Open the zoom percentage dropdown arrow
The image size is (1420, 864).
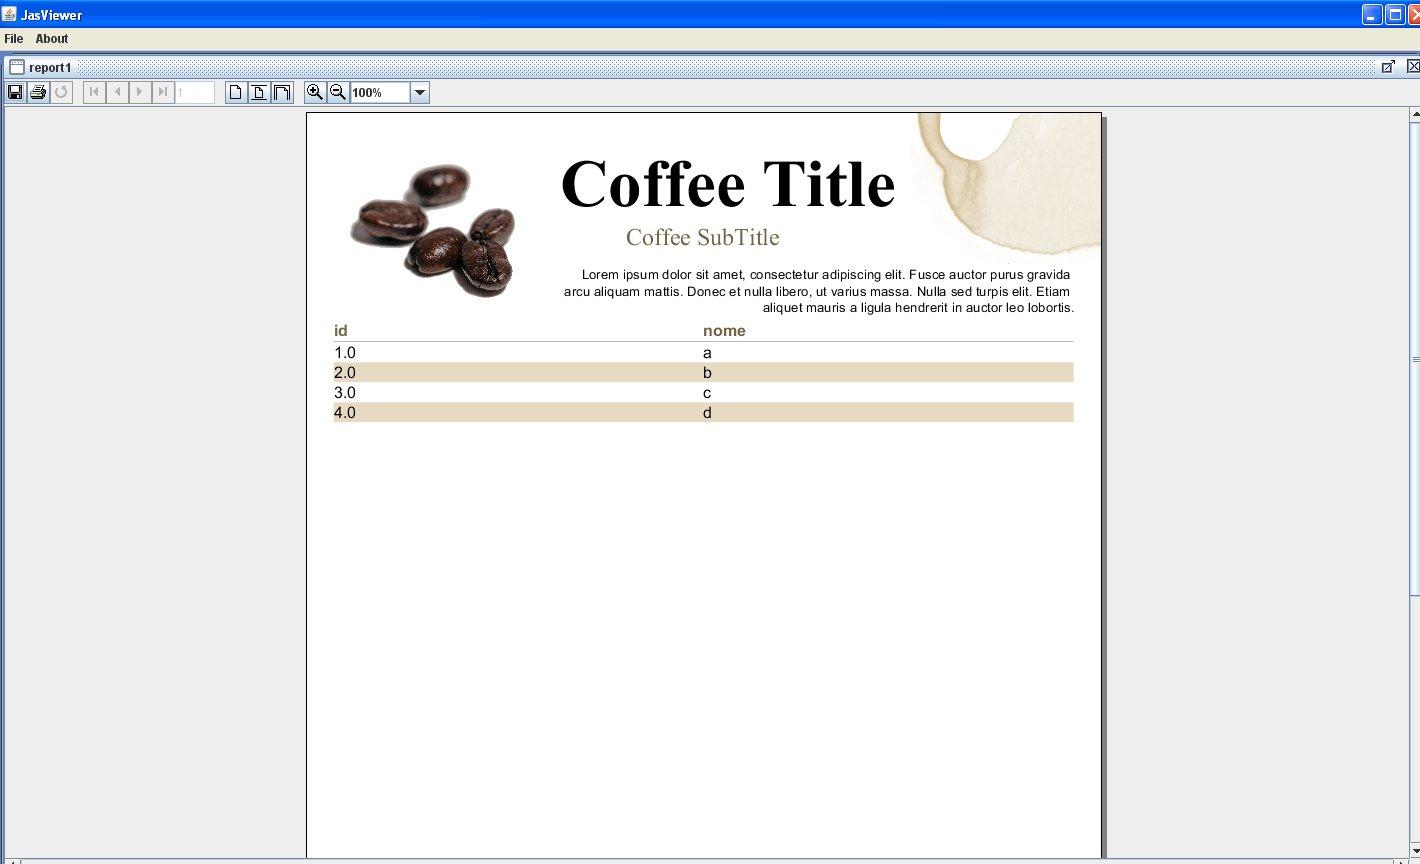point(420,92)
